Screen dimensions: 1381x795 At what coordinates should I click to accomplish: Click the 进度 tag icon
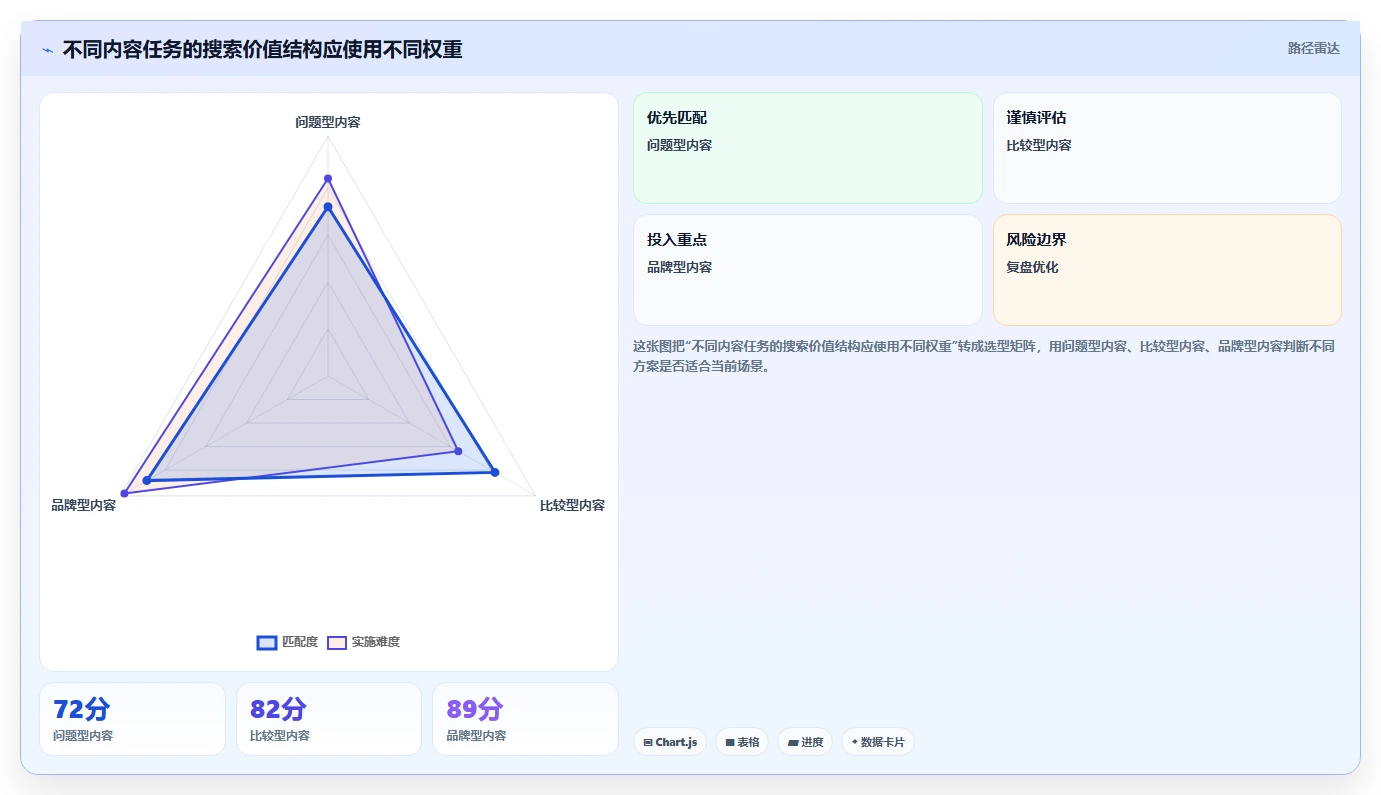click(x=793, y=742)
